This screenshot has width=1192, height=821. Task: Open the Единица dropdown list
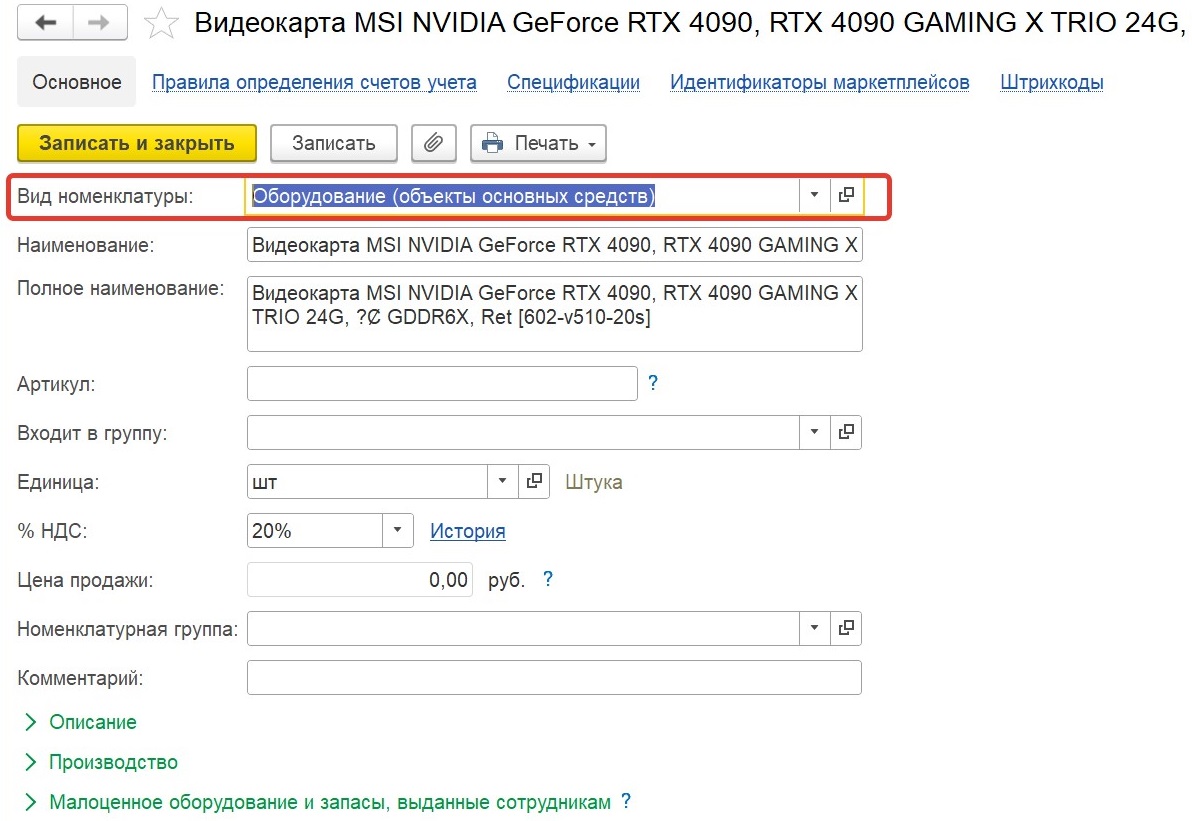(502, 481)
